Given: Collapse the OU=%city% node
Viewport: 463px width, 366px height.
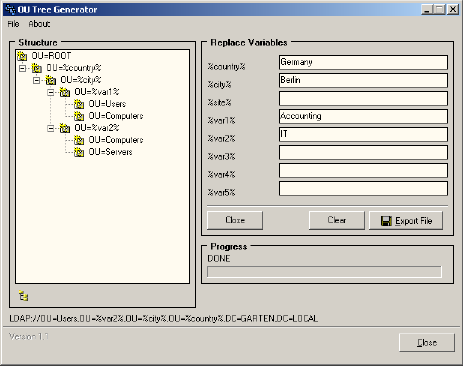Looking at the screenshot, I should (x=37, y=80).
